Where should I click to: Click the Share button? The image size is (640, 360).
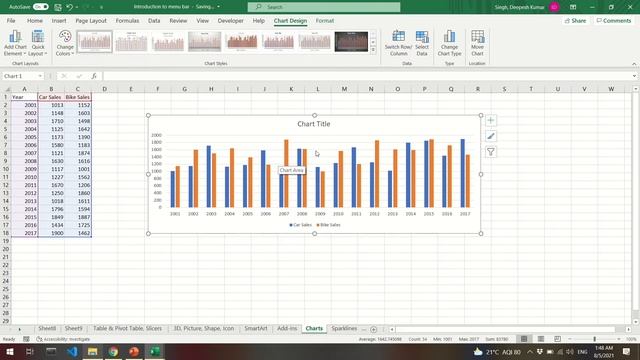(576, 20)
